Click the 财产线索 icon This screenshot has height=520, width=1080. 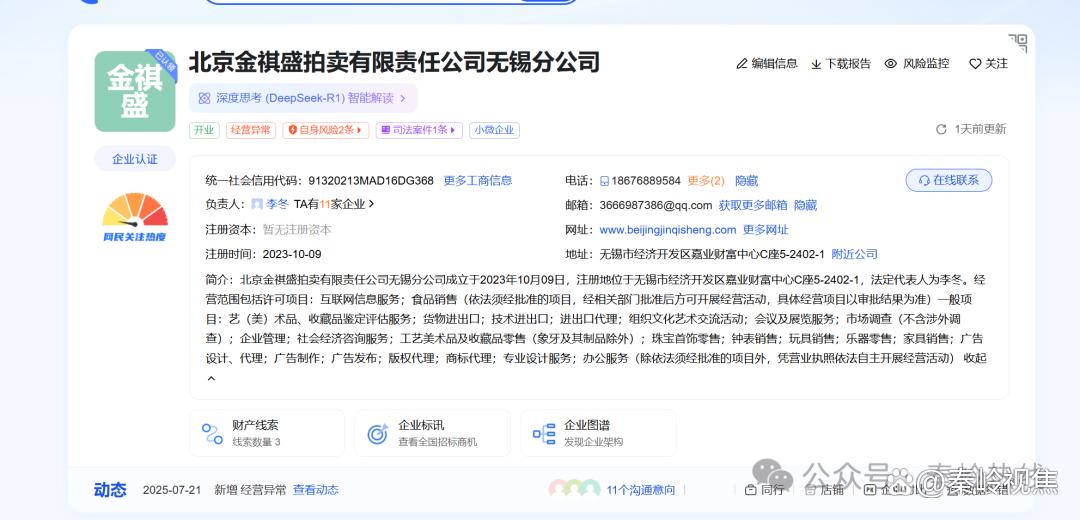tap(212, 433)
